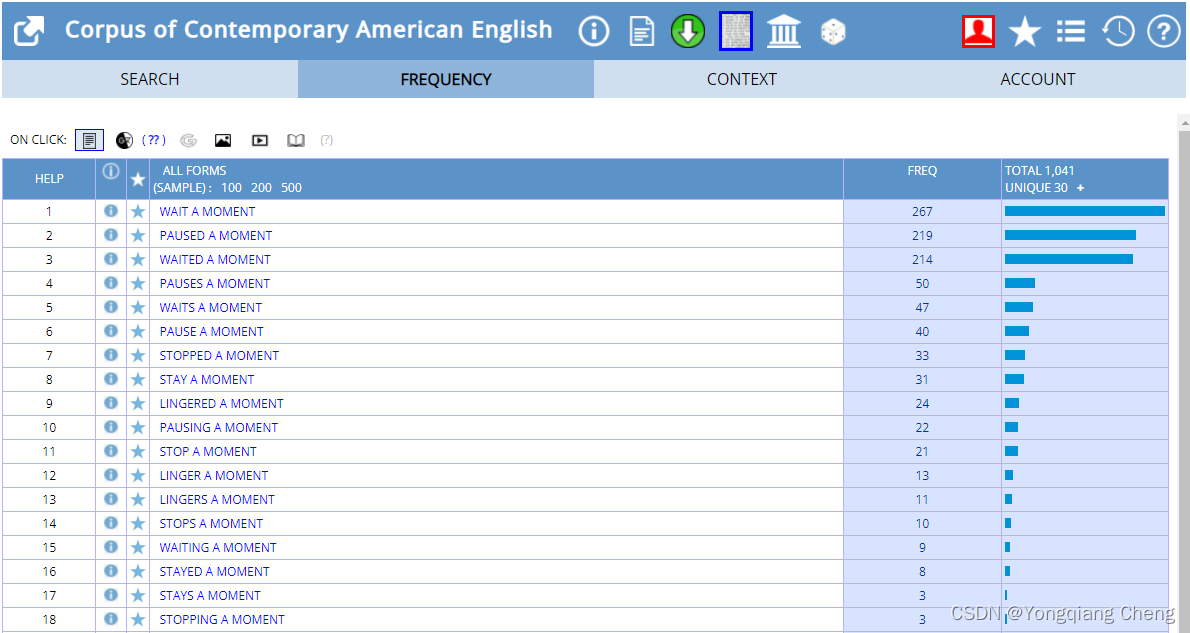1190x633 pixels.
Task: Click the info icon for STAY A MOMENT
Action: tap(111, 379)
